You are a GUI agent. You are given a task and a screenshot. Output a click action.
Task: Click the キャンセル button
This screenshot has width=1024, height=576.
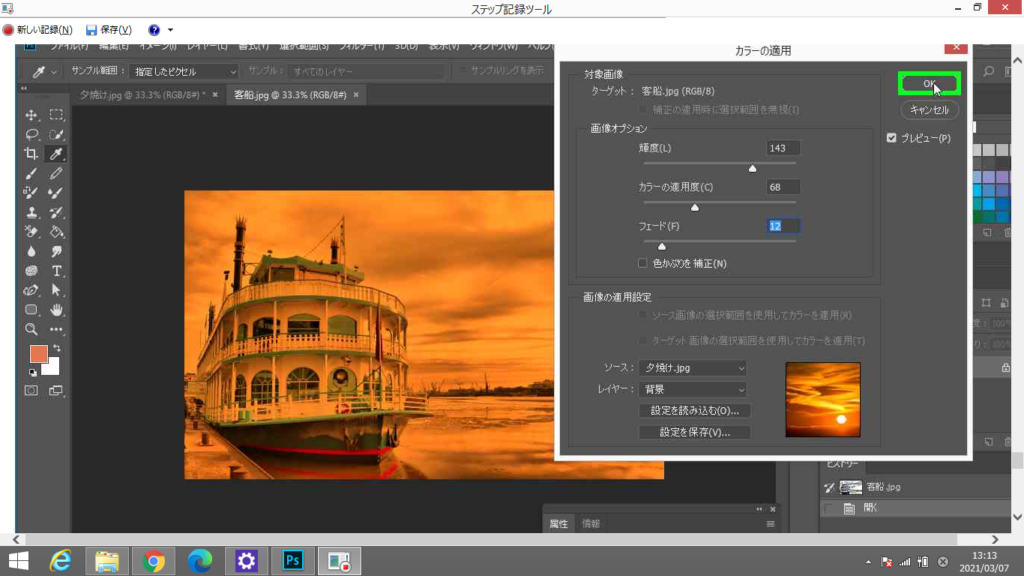(929, 110)
